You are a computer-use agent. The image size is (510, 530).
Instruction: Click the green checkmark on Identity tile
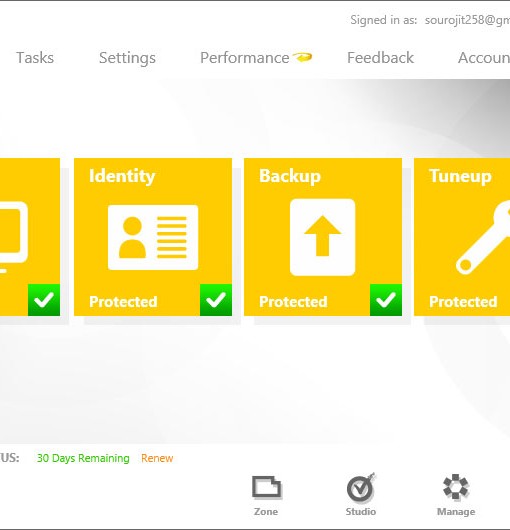point(216,300)
